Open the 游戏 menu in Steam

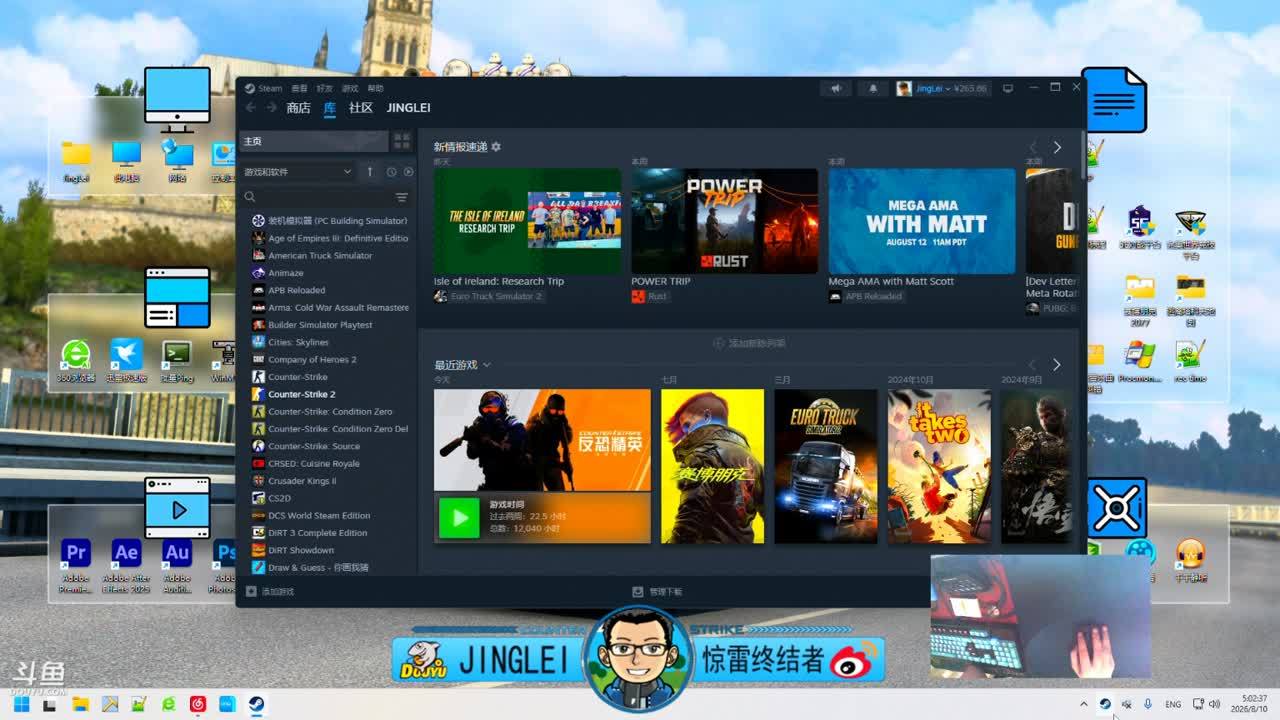(x=350, y=88)
